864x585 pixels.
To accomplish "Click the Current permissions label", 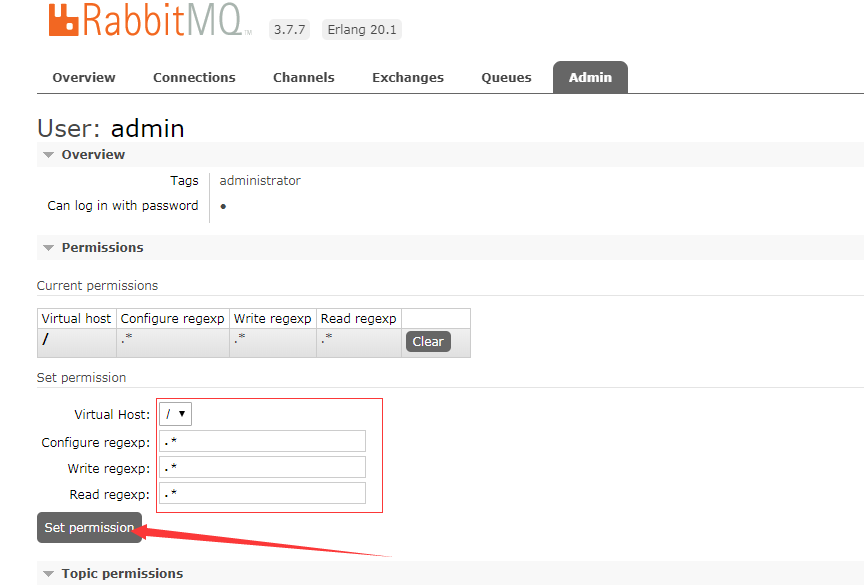I will pos(98,286).
